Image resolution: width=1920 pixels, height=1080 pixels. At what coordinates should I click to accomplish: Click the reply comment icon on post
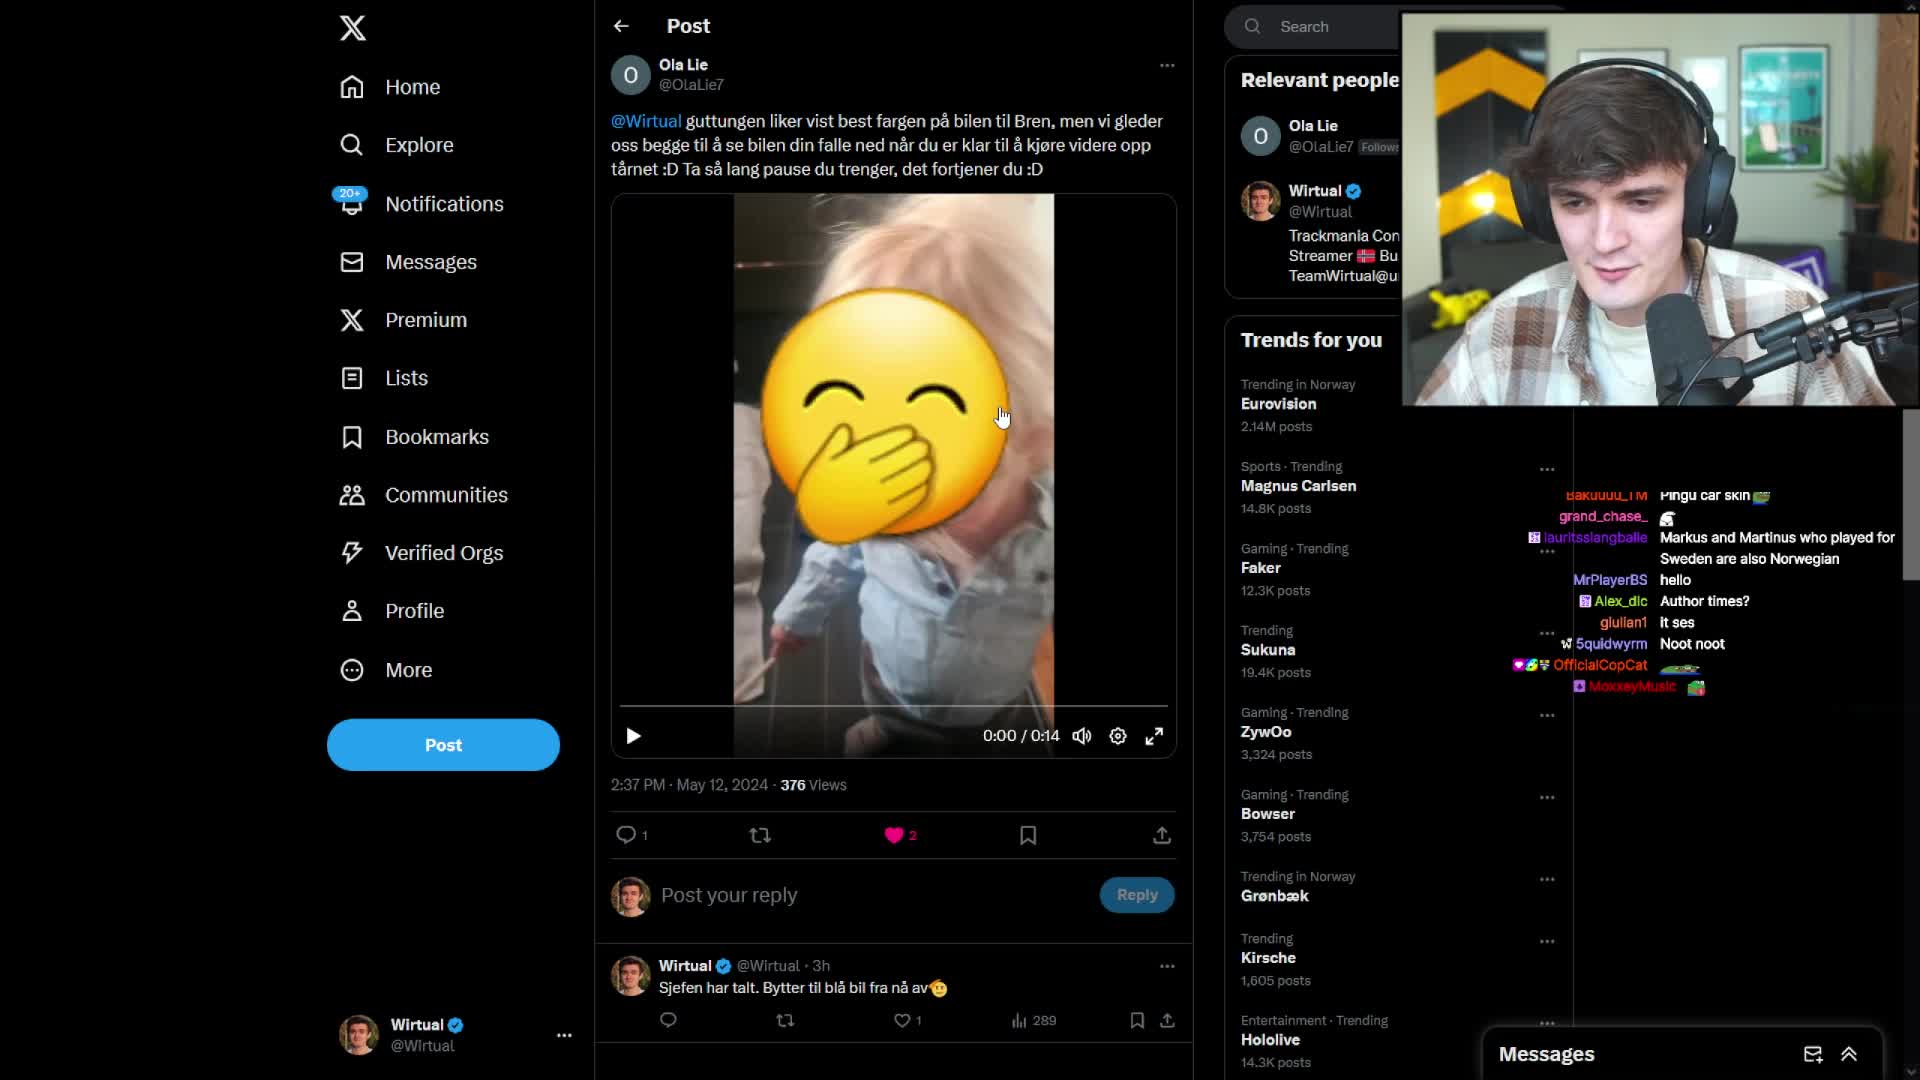coord(631,835)
